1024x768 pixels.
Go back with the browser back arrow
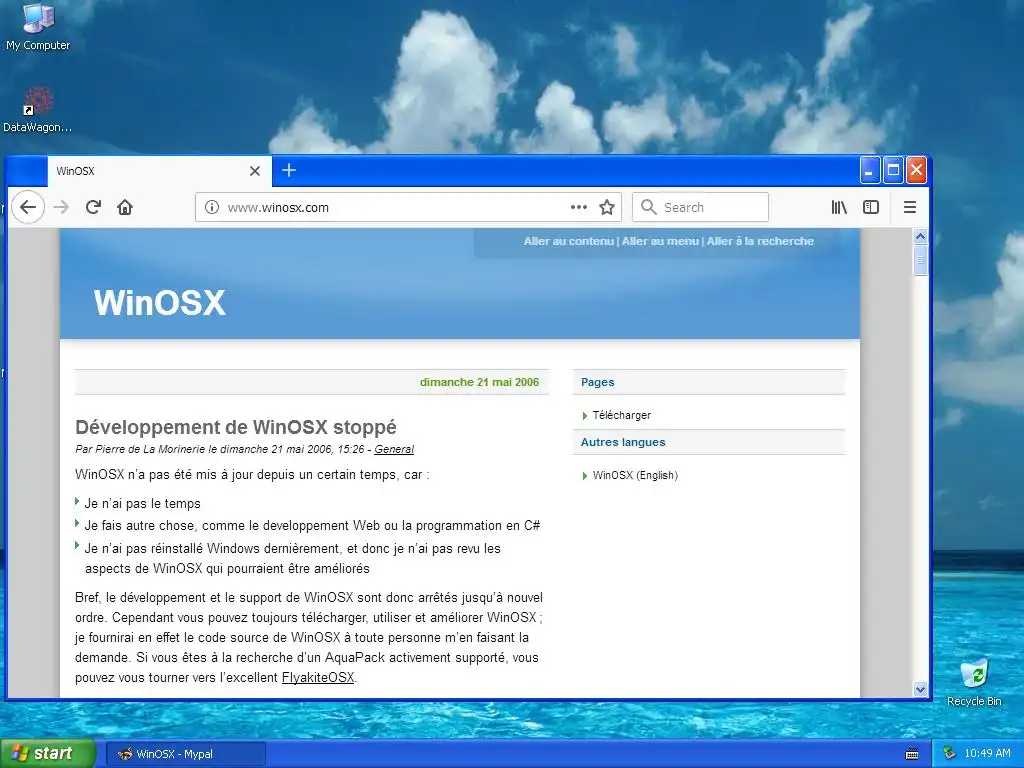click(x=27, y=208)
